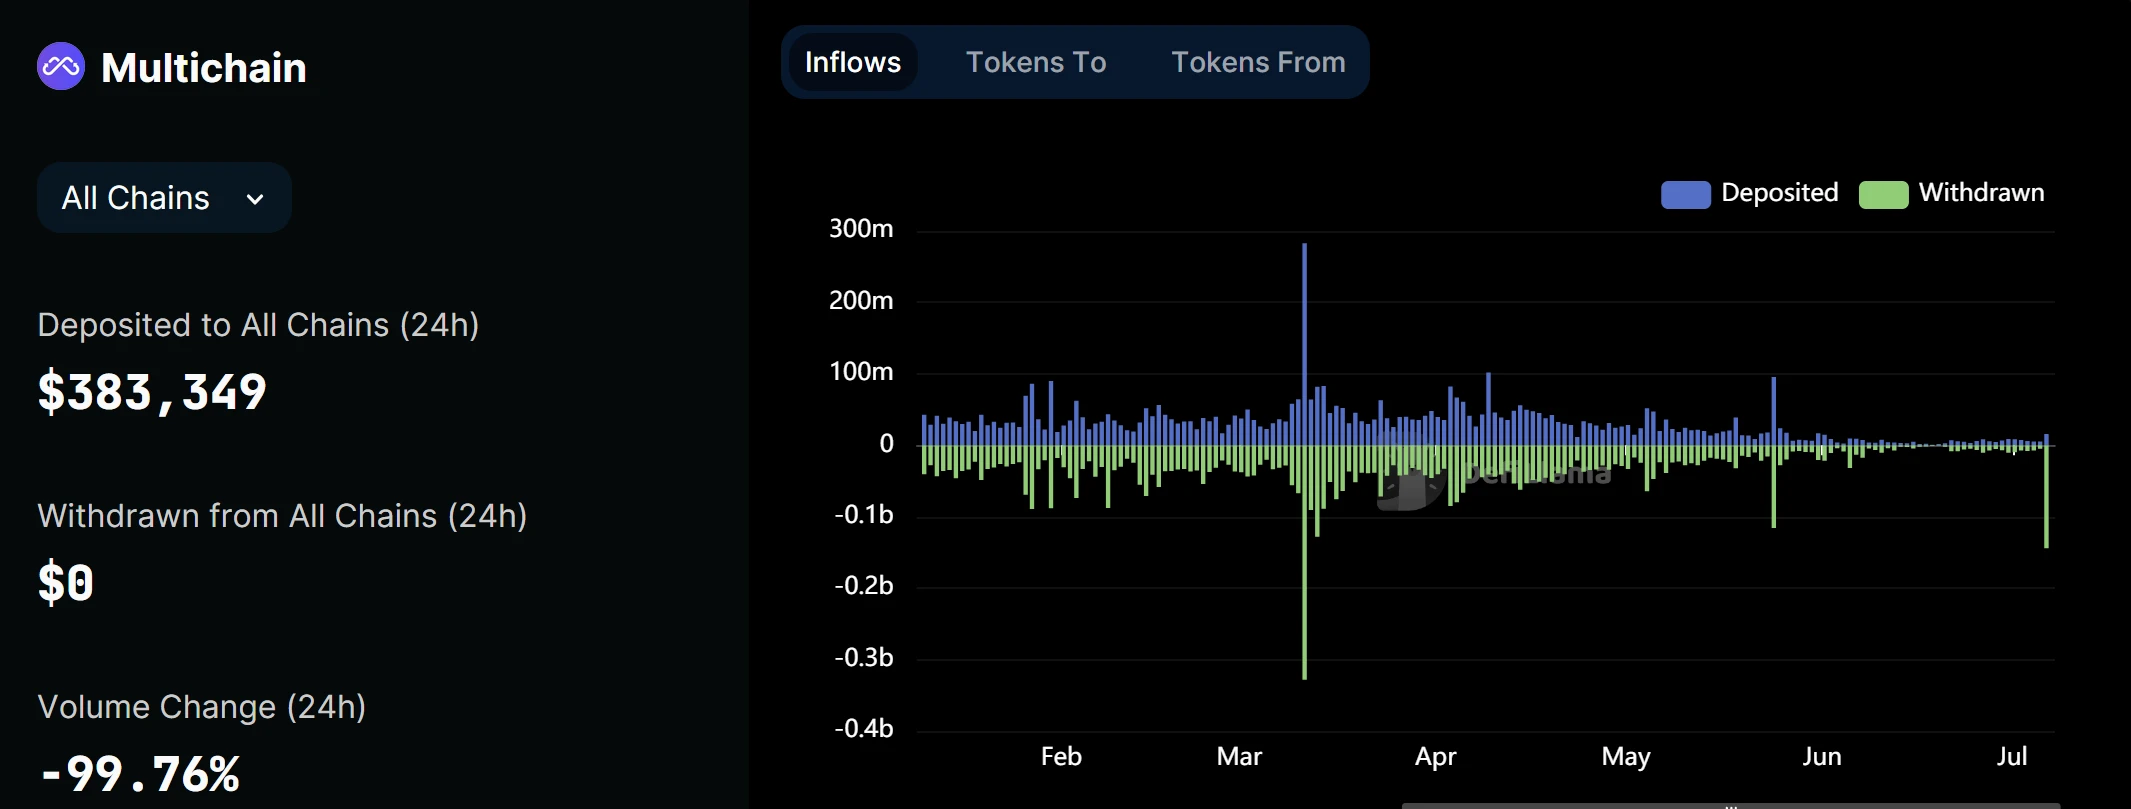
Task: Click the horizontal scrollbar below the chart
Action: click(x=1730, y=804)
